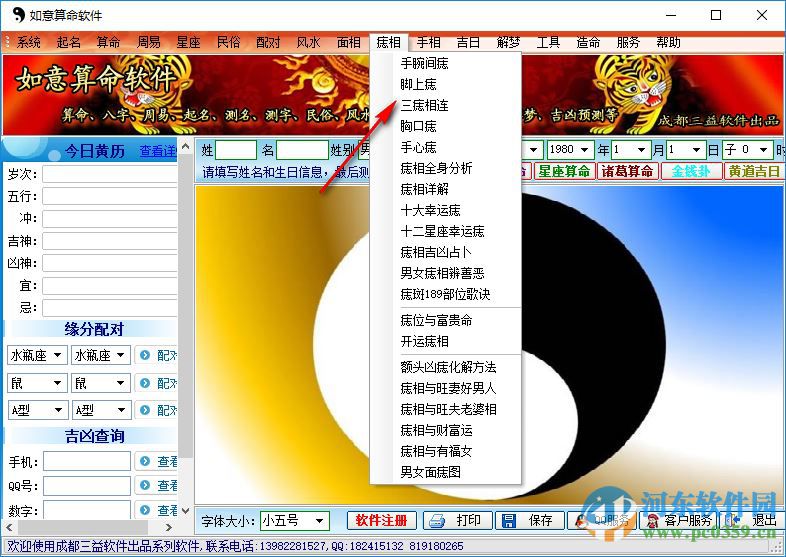Open the 配对 menu
Screen dimensions: 786x557
tap(268, 43)
